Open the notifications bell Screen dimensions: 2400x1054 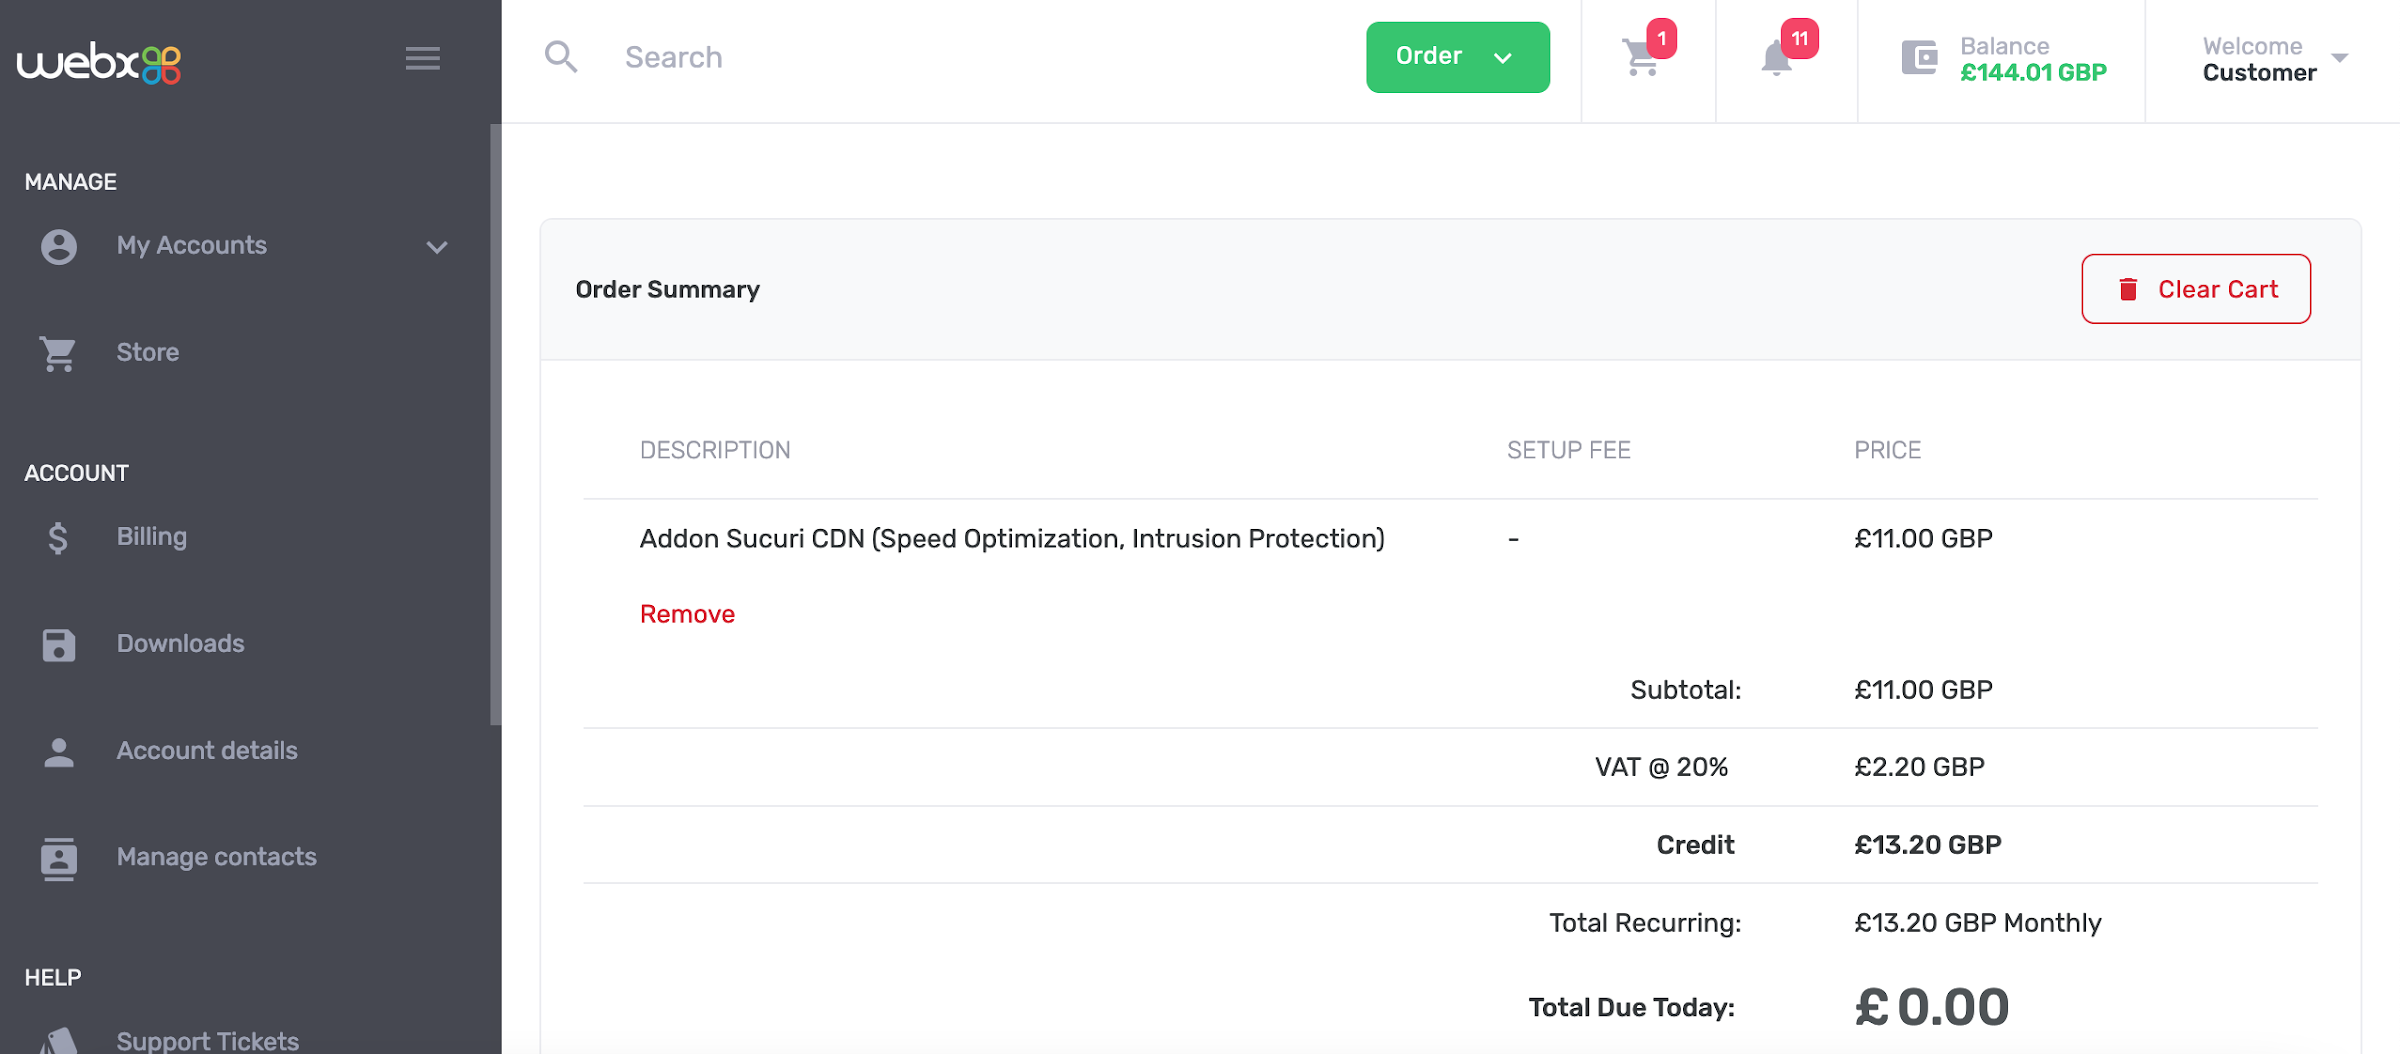point(1777,58)
